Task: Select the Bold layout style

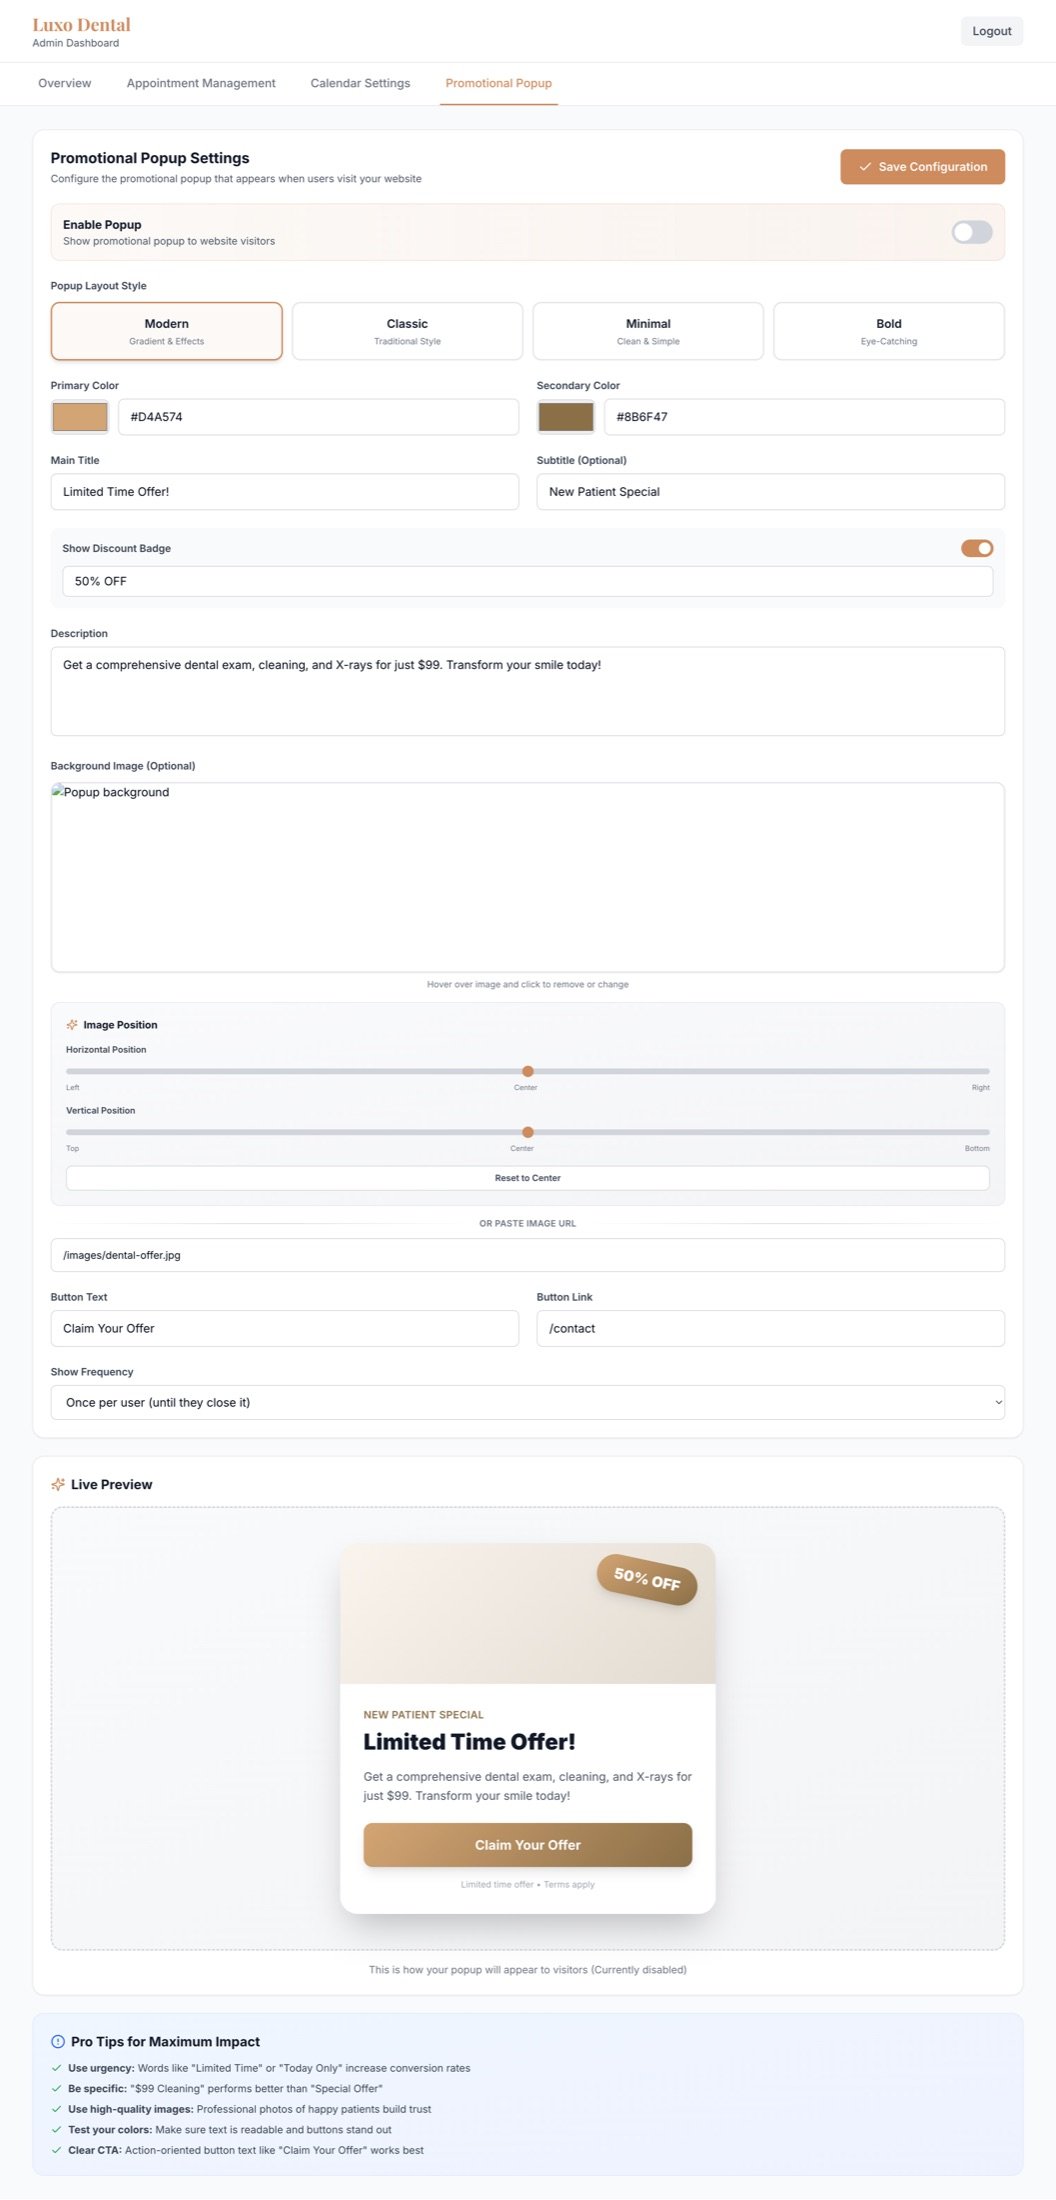Action: click(x=888, y=330)
